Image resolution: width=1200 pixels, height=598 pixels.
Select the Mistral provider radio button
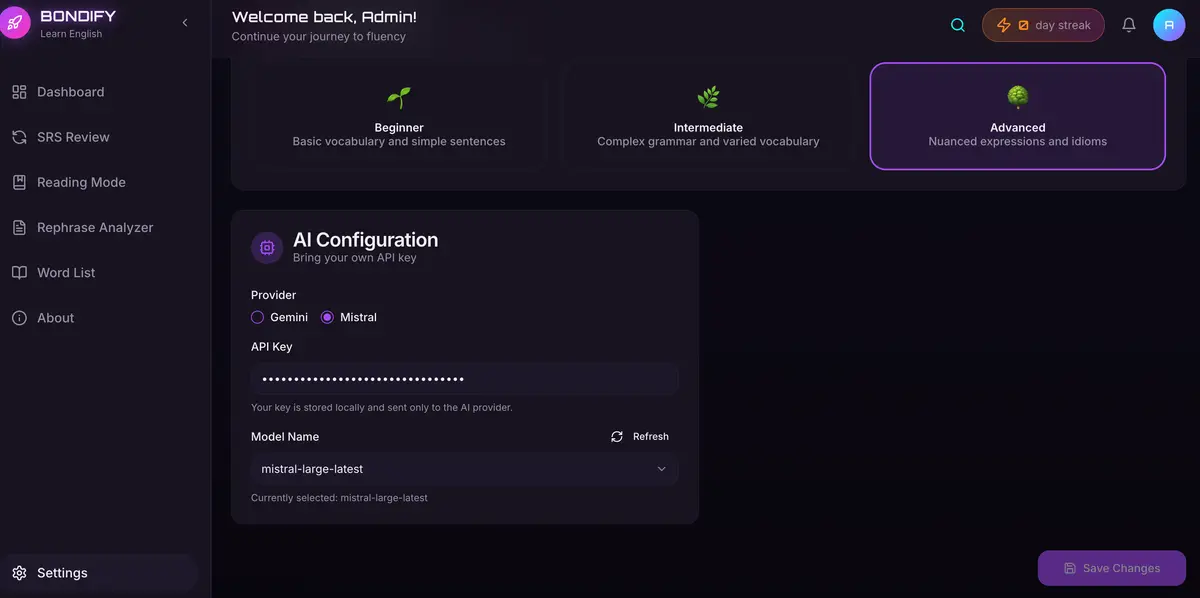pyautogui.click(x=327, y=317)
